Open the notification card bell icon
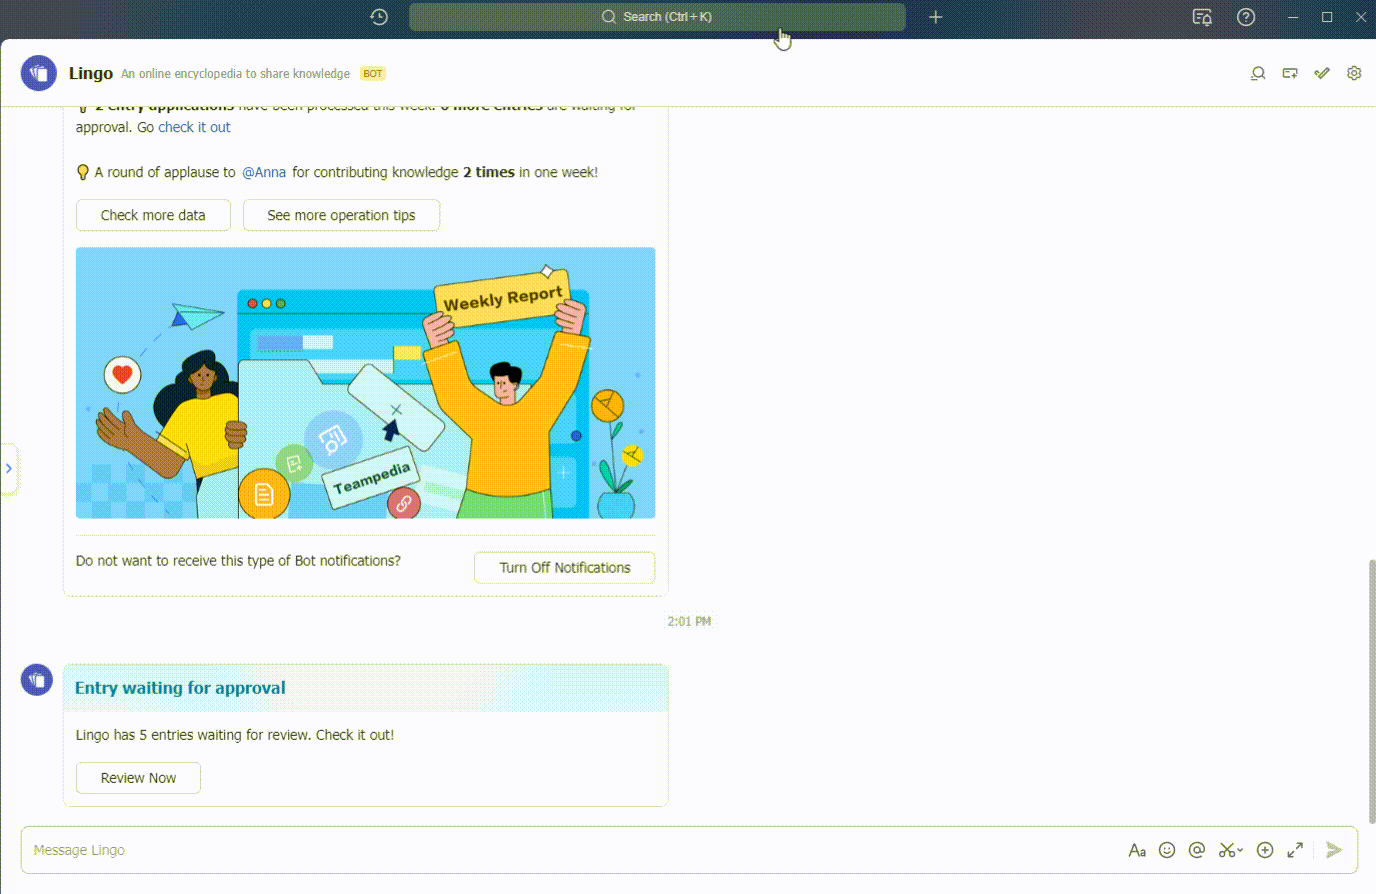The image size is (1376, 894). pos(1202,17)
